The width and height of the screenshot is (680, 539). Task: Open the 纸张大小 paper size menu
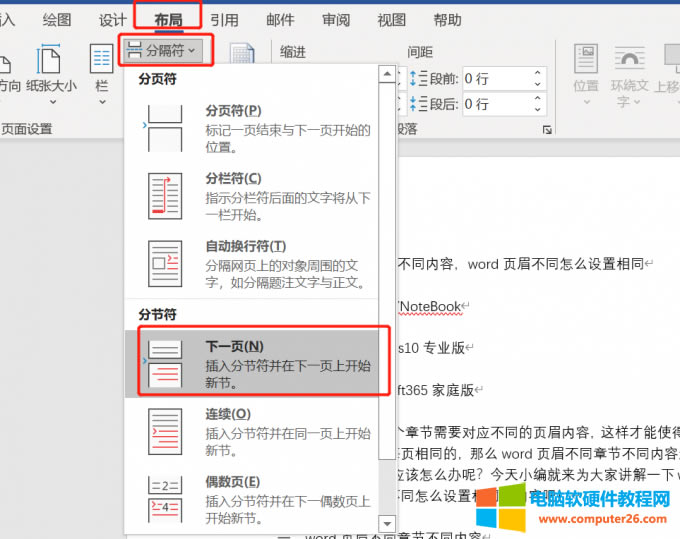(x=50, y=68)
